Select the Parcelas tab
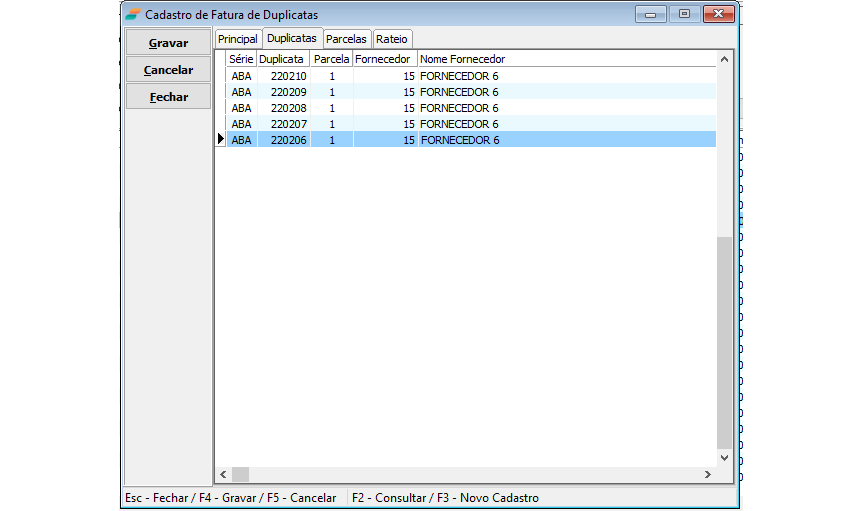 [346, 39]
